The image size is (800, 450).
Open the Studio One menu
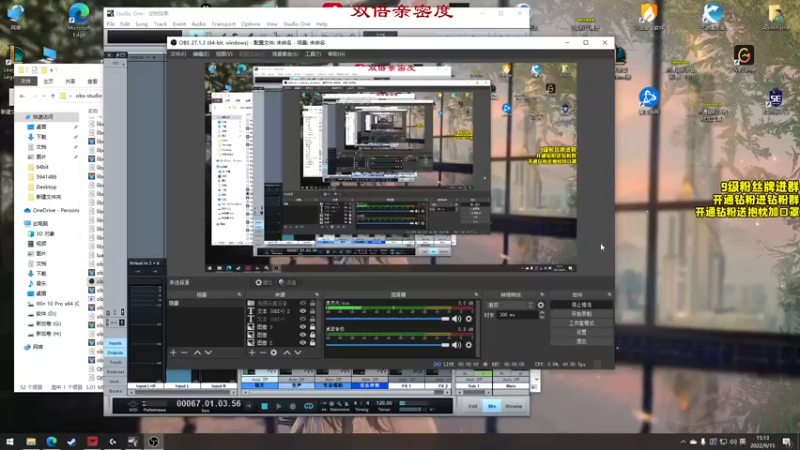click(x=296, y=24)
